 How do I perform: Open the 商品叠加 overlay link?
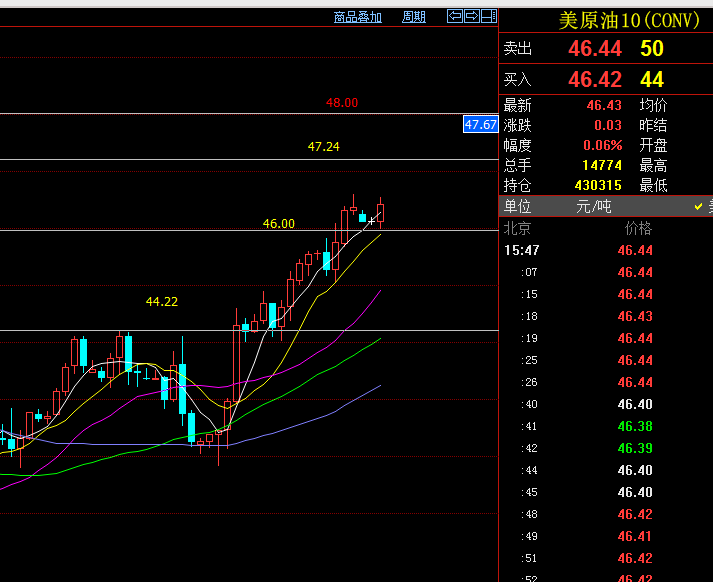click(x=358, y=17)
